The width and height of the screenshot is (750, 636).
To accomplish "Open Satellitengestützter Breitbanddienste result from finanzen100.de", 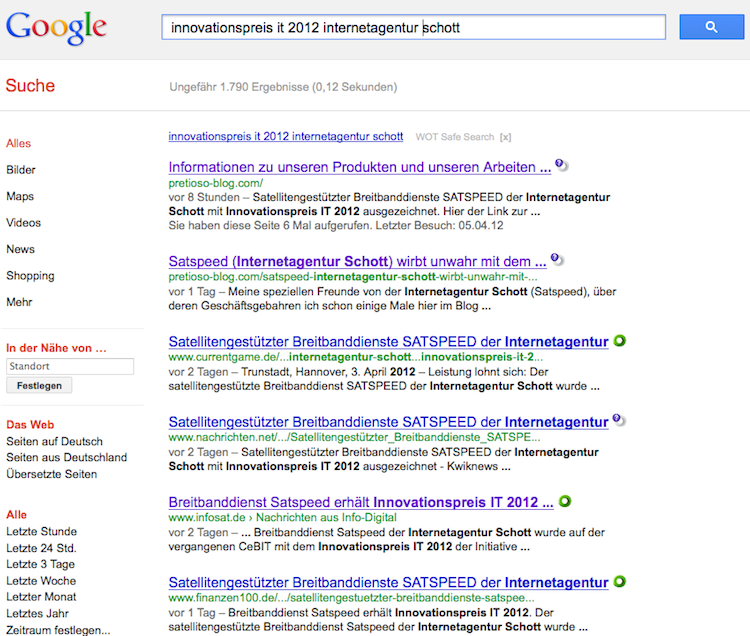I will tap(388, 583).
